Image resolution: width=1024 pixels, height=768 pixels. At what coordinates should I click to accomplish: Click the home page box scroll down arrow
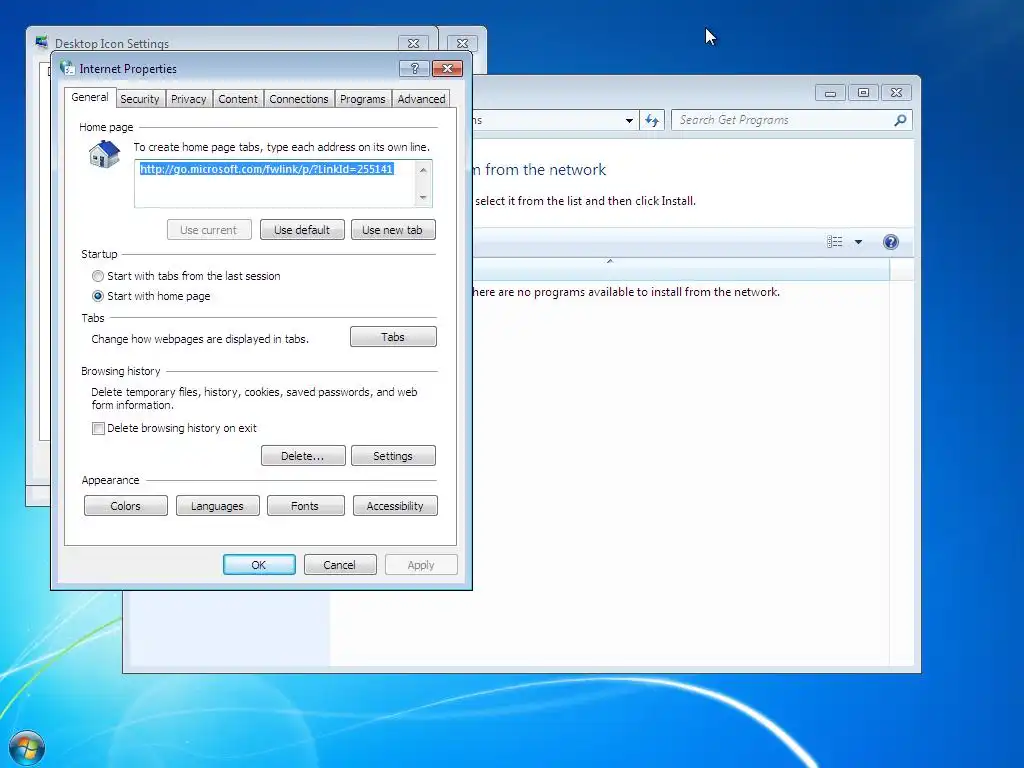point(423,197)
